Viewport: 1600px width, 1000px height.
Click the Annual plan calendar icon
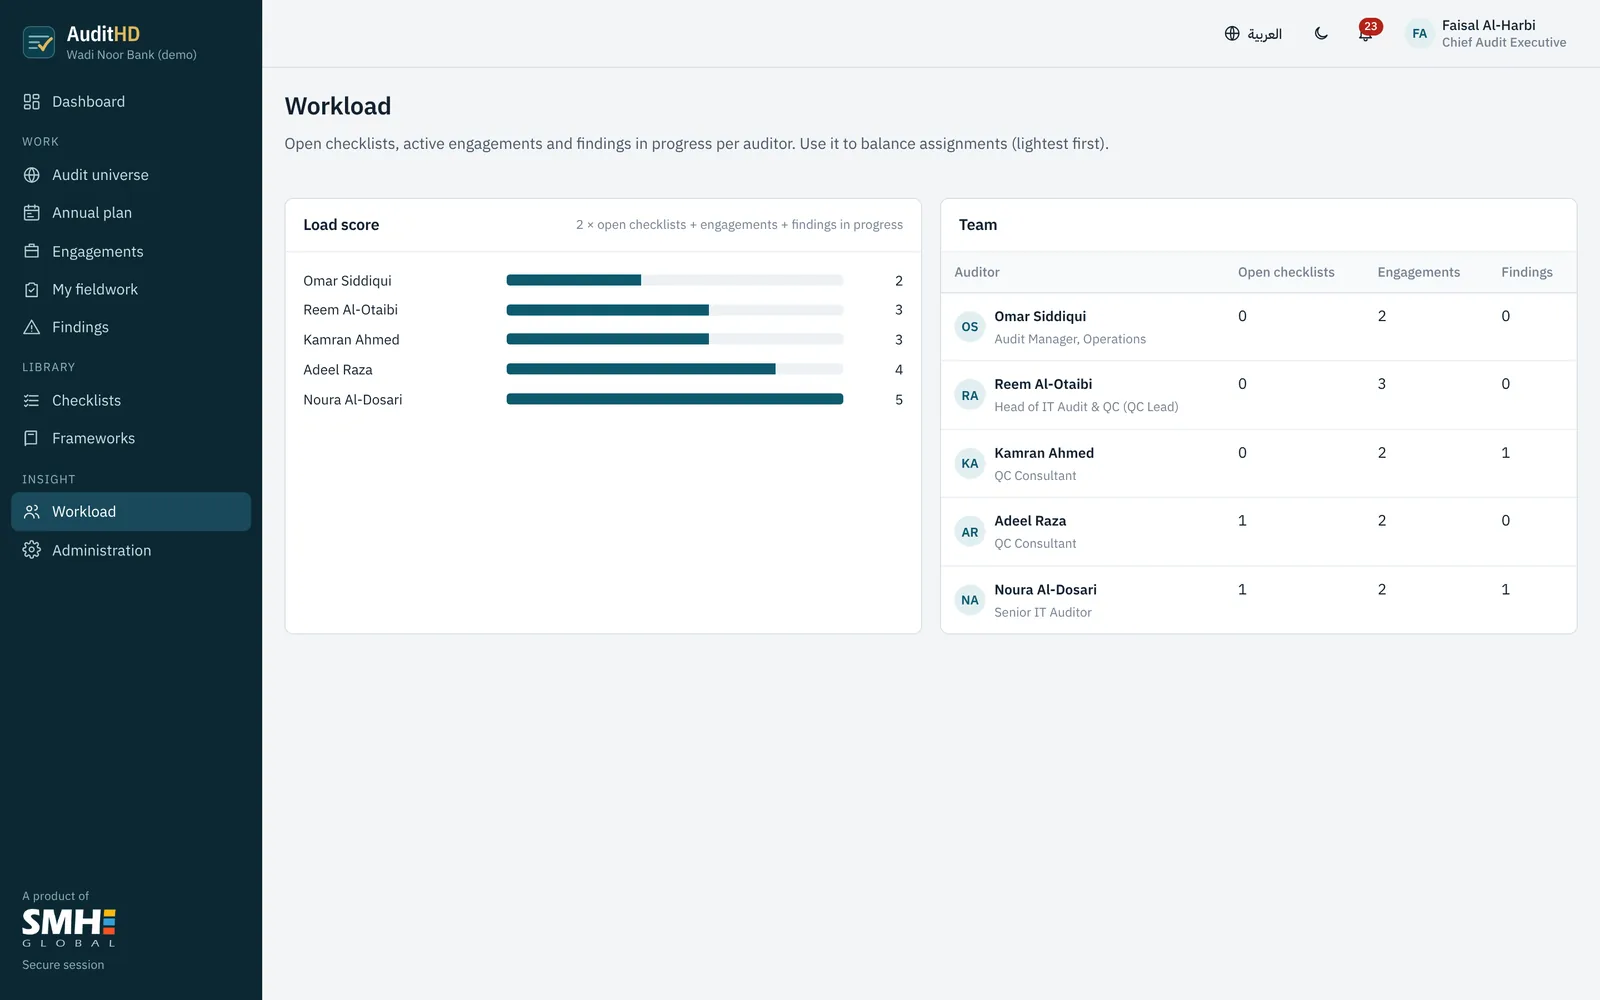coord(32,213)
